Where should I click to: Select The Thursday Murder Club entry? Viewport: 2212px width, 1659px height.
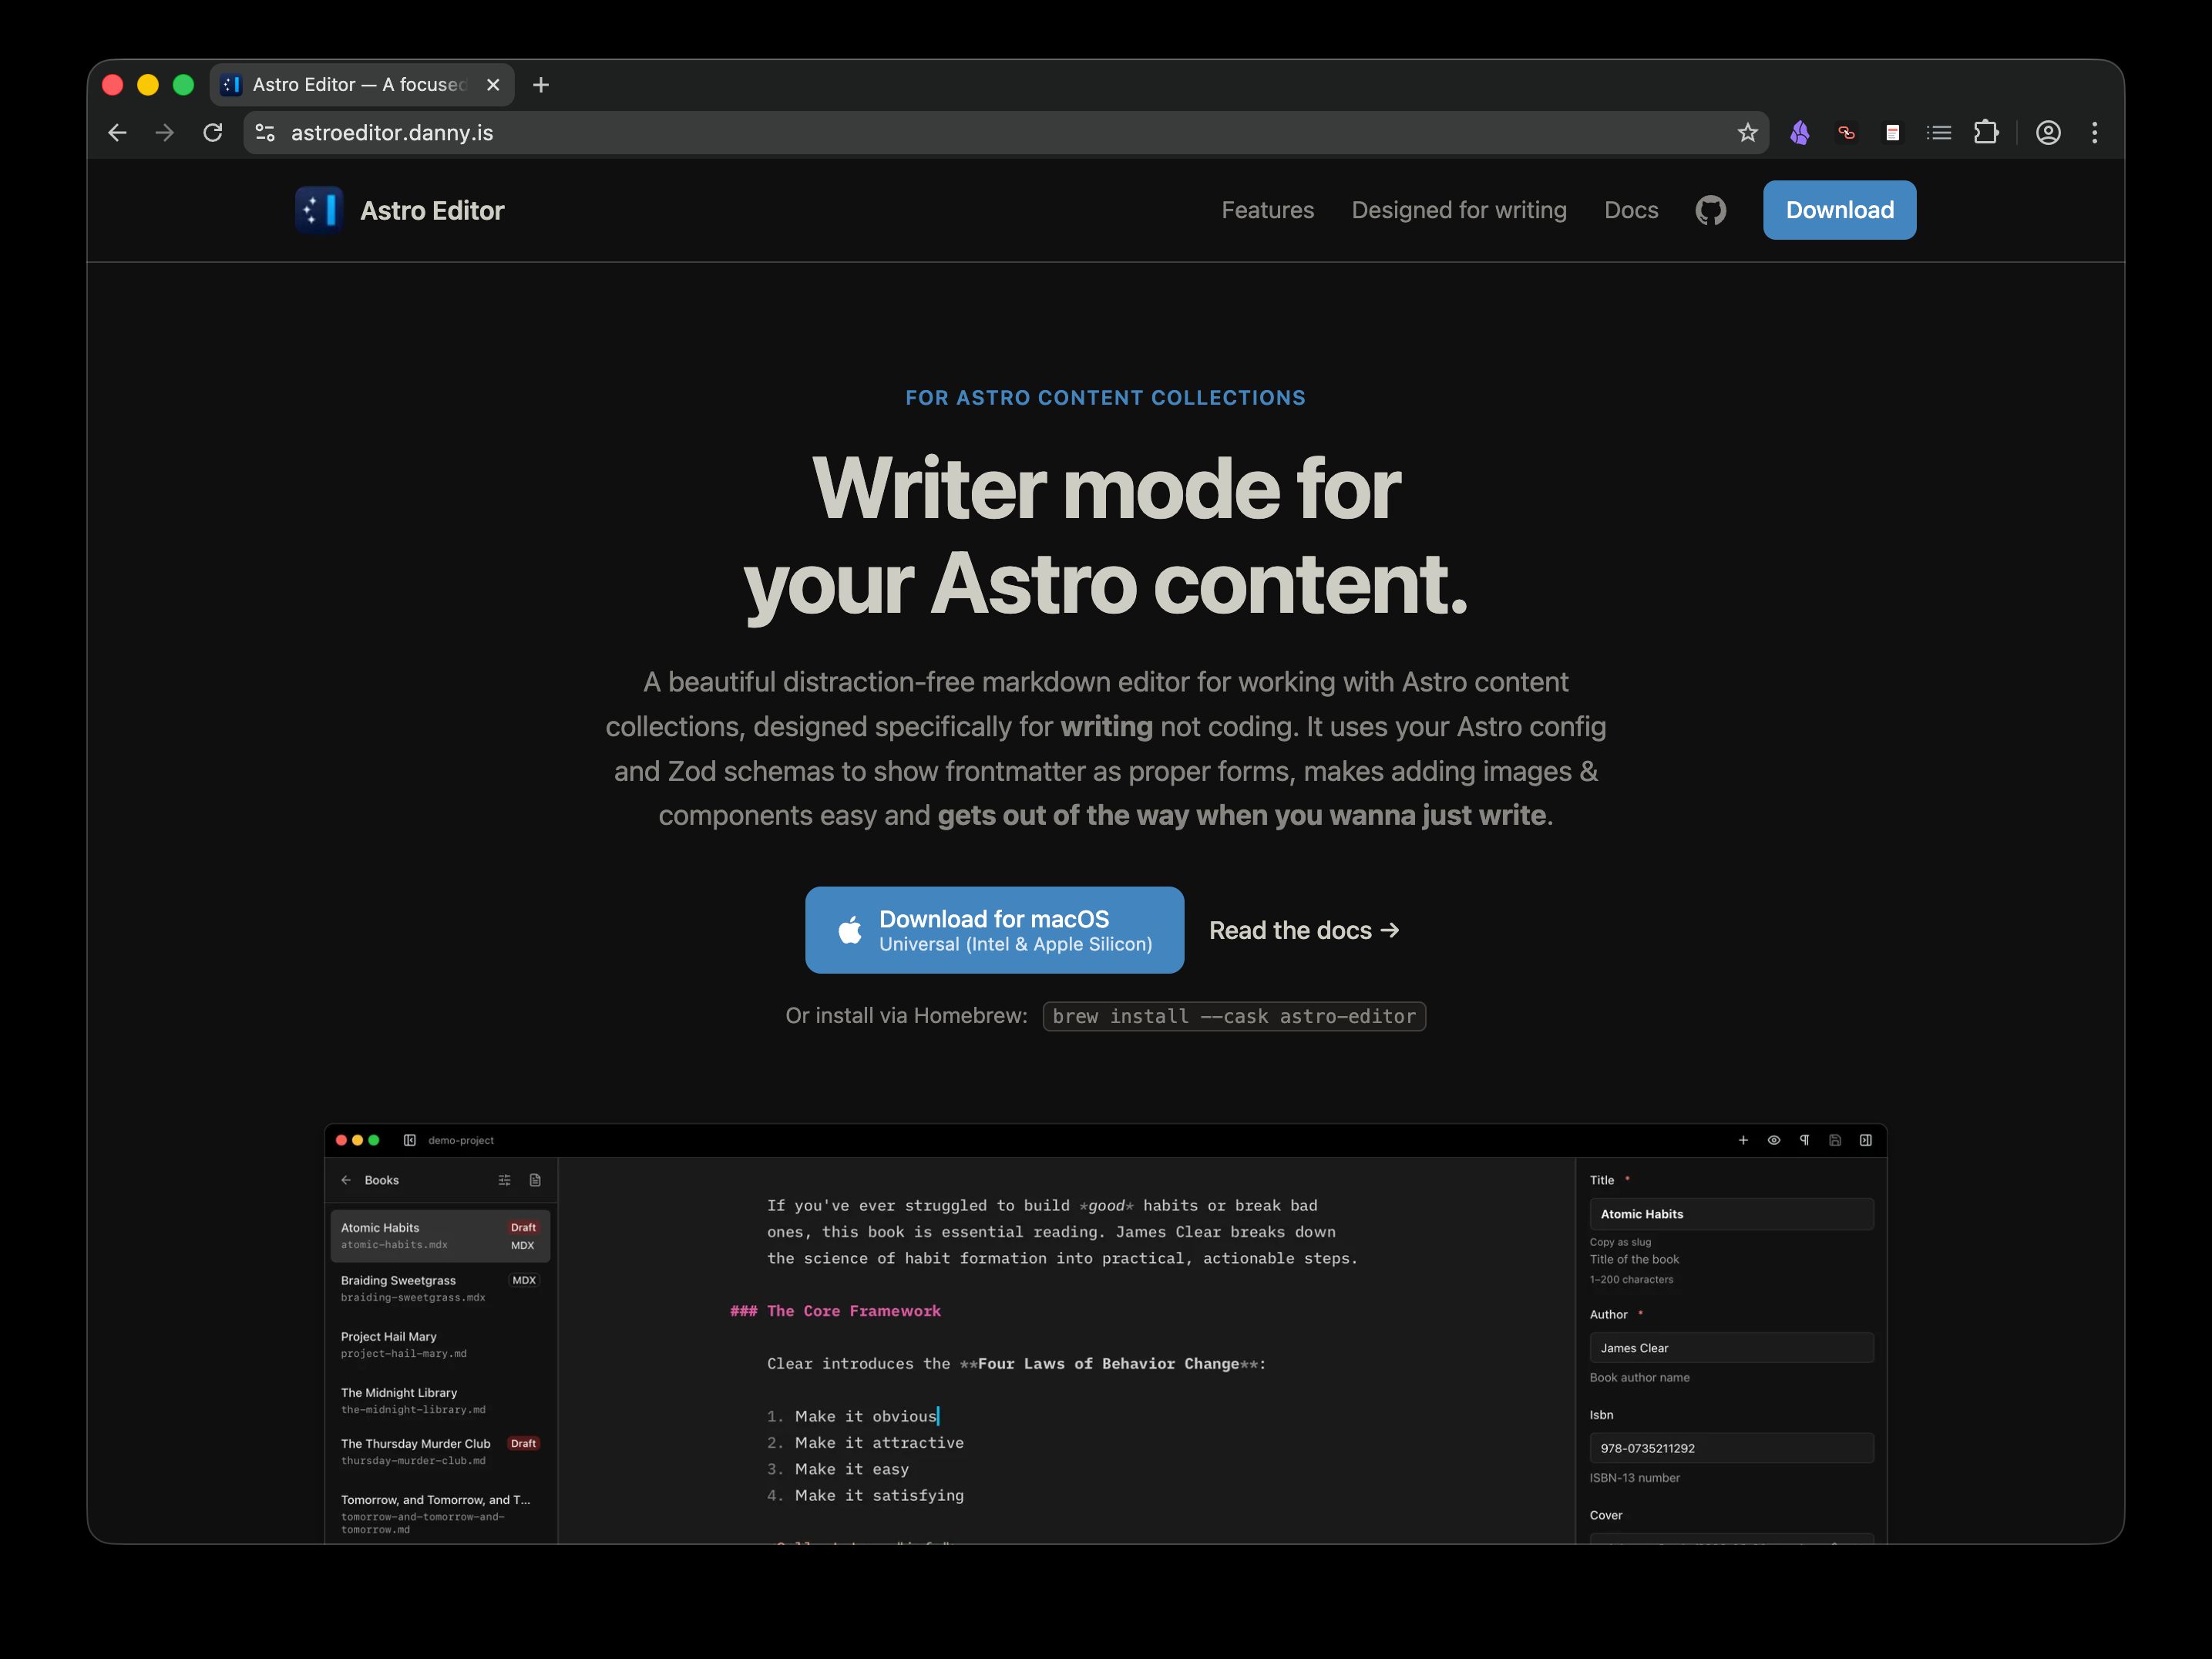point(440,1451)
